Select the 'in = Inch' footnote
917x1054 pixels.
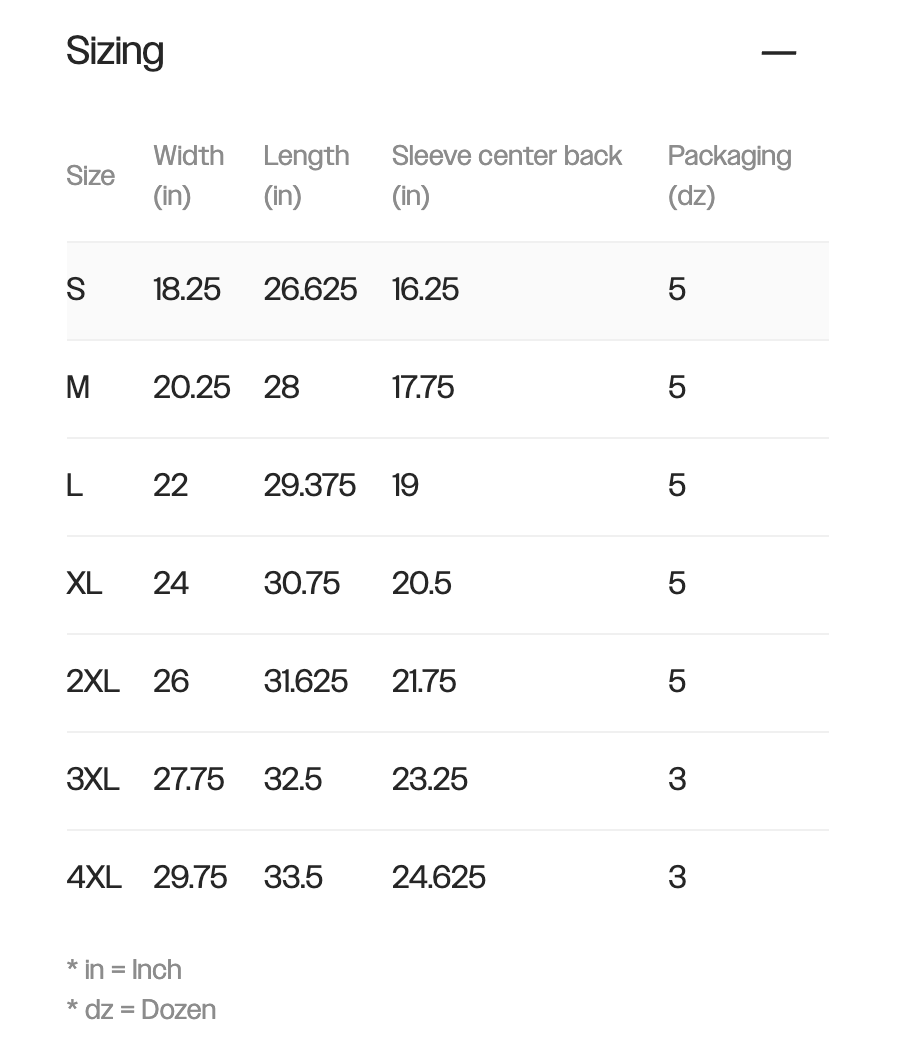click(x=124, y=970)
